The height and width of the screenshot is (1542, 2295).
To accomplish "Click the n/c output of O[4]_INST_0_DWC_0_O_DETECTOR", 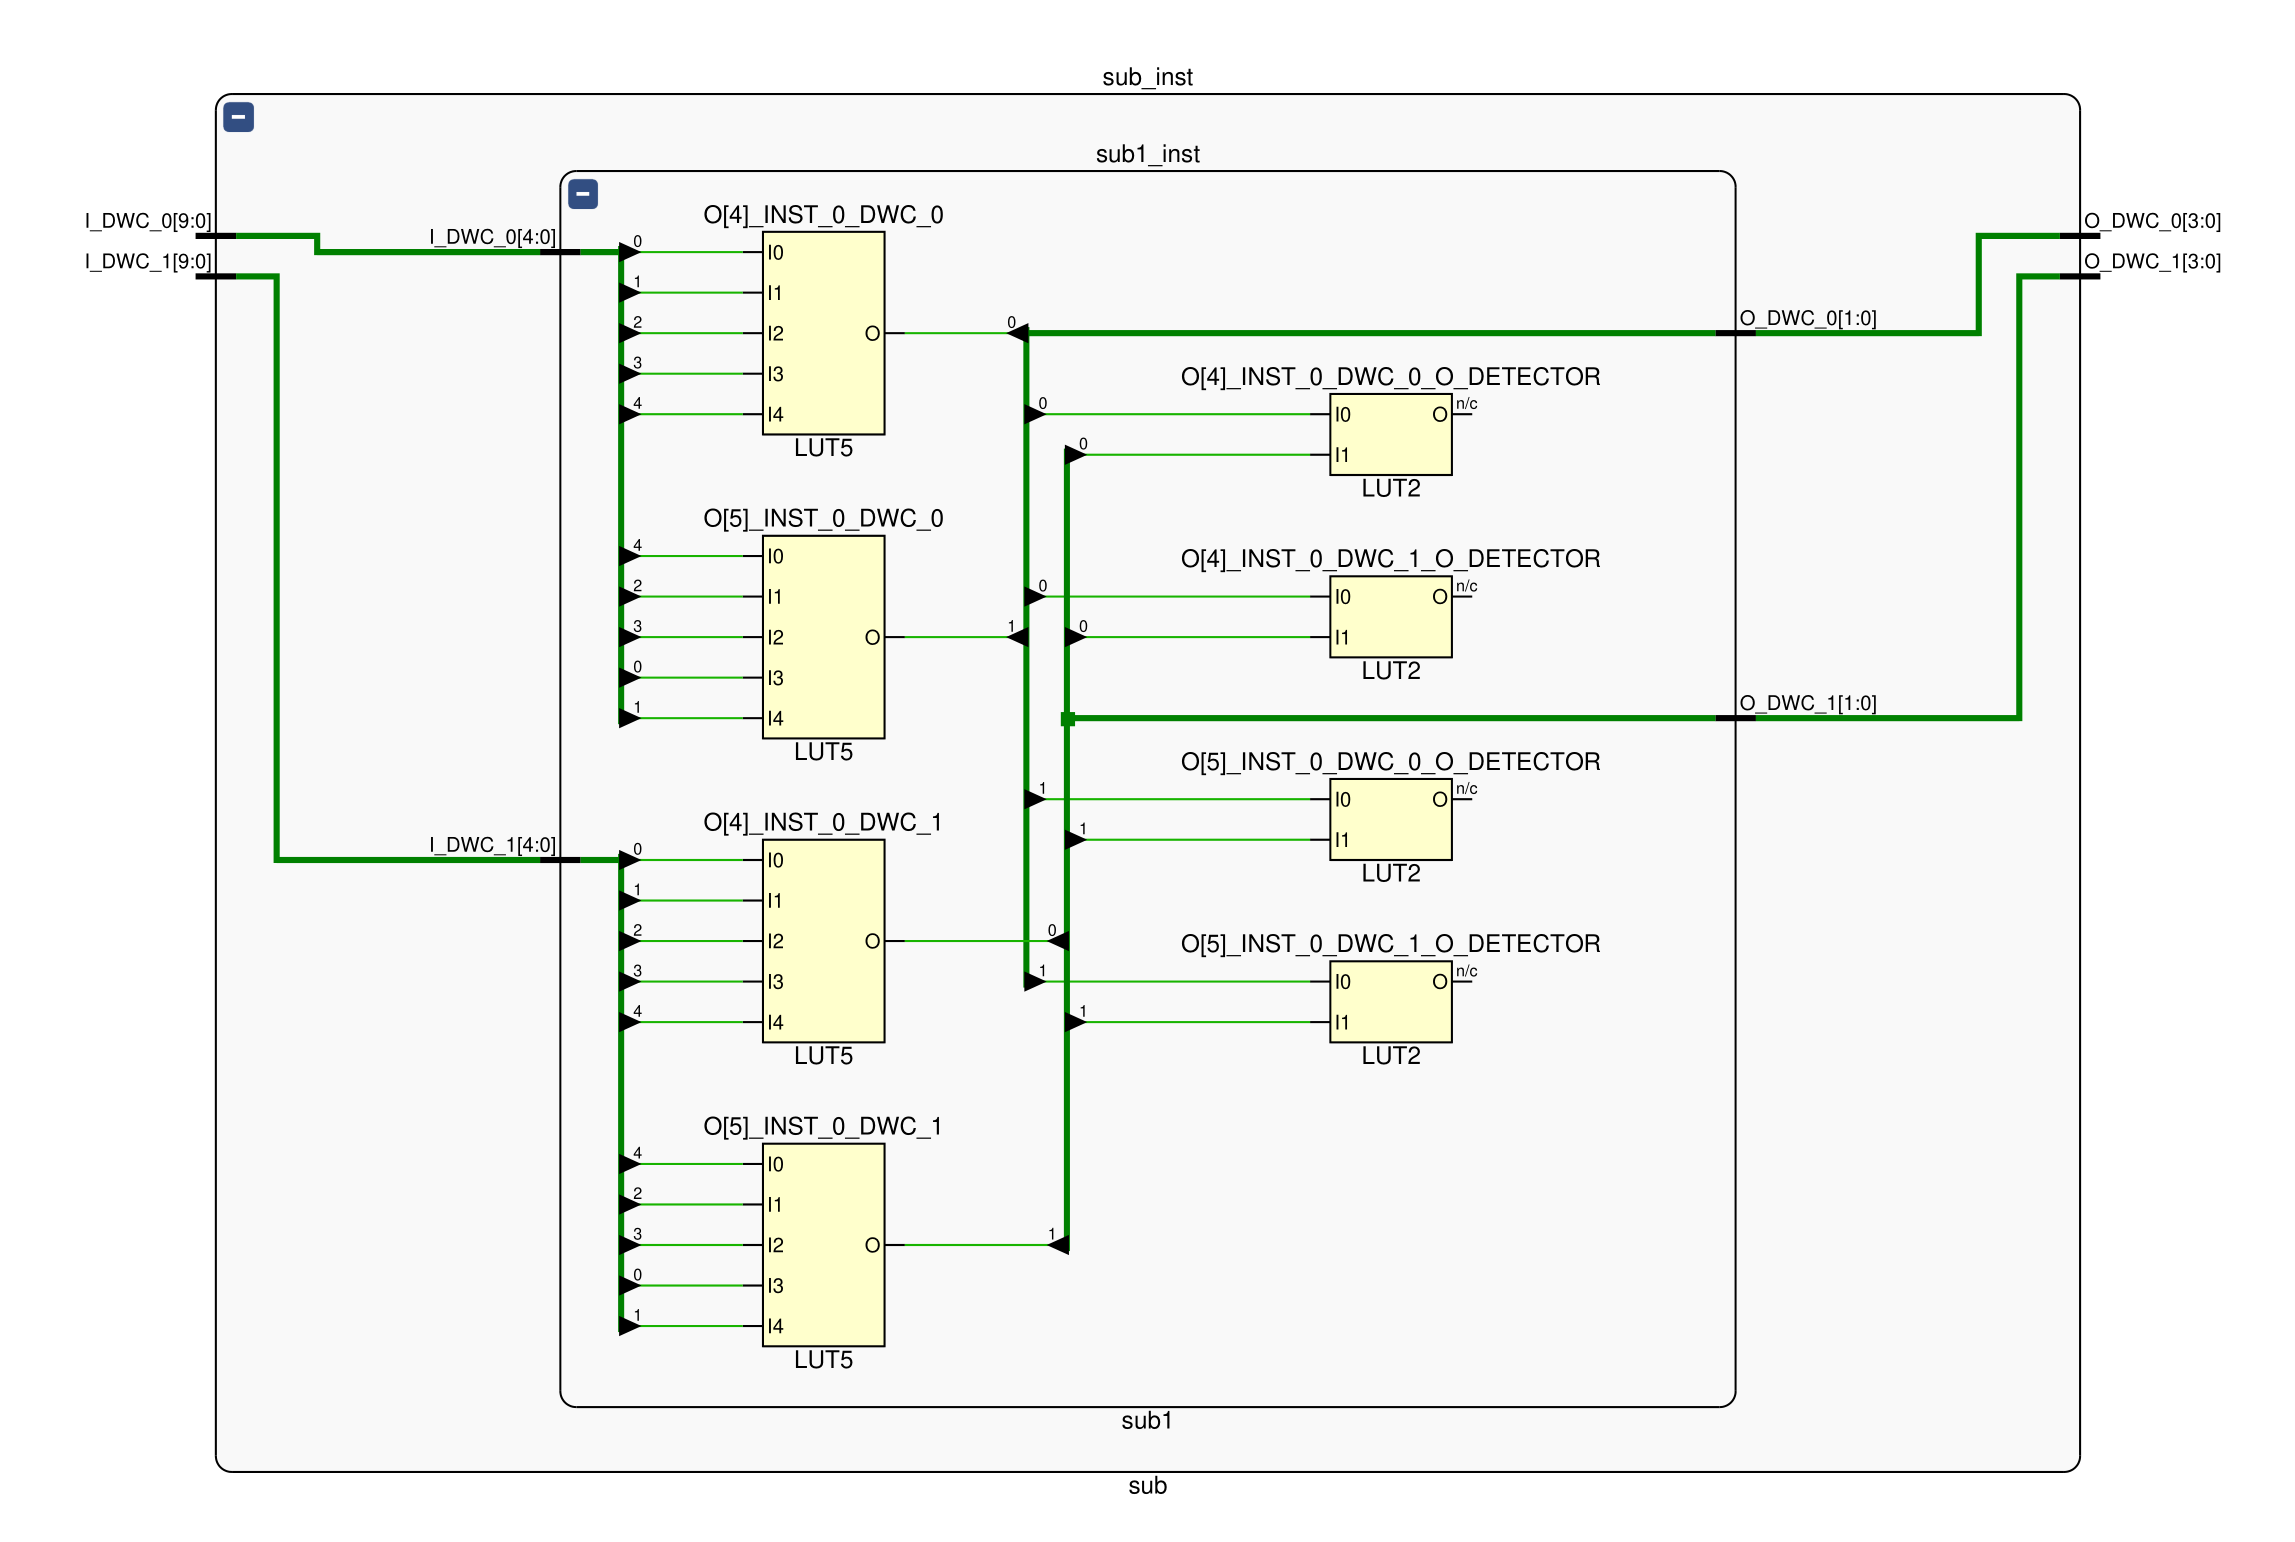I will 1466,405.
